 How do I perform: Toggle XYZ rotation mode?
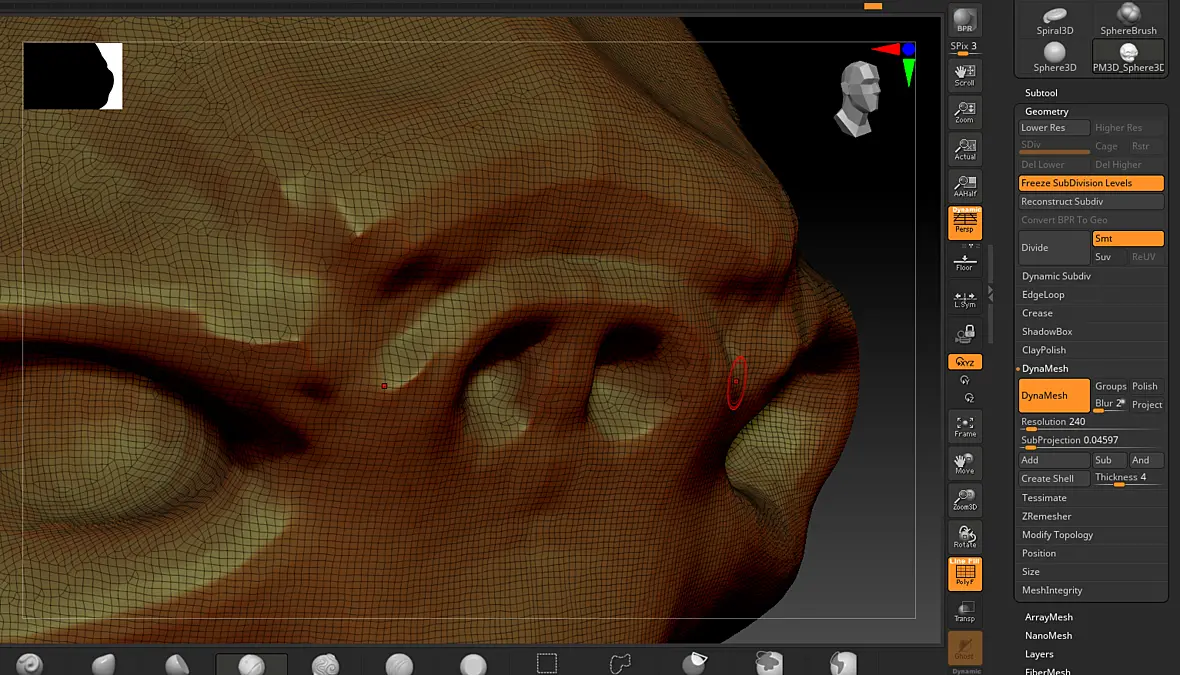(965, 362)
